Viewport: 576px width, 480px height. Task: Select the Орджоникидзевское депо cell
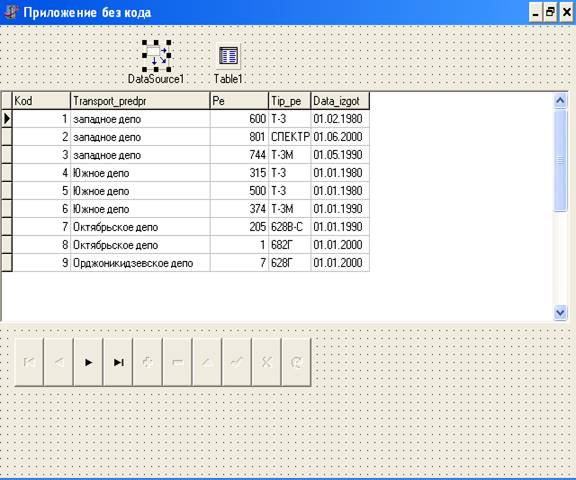(x=140, y=263)
